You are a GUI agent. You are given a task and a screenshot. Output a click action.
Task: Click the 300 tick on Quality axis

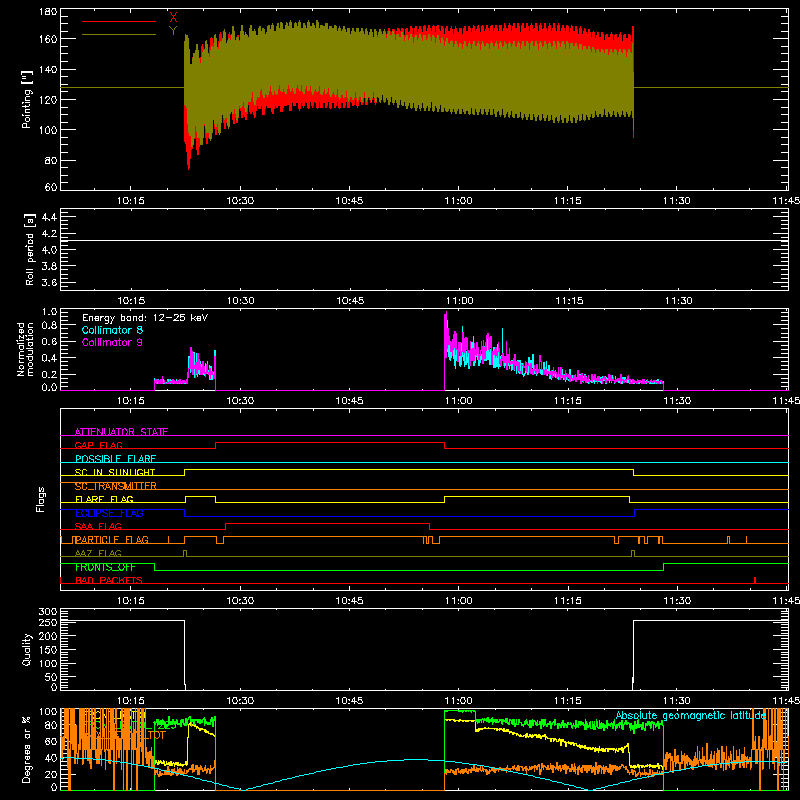(48, 612)
